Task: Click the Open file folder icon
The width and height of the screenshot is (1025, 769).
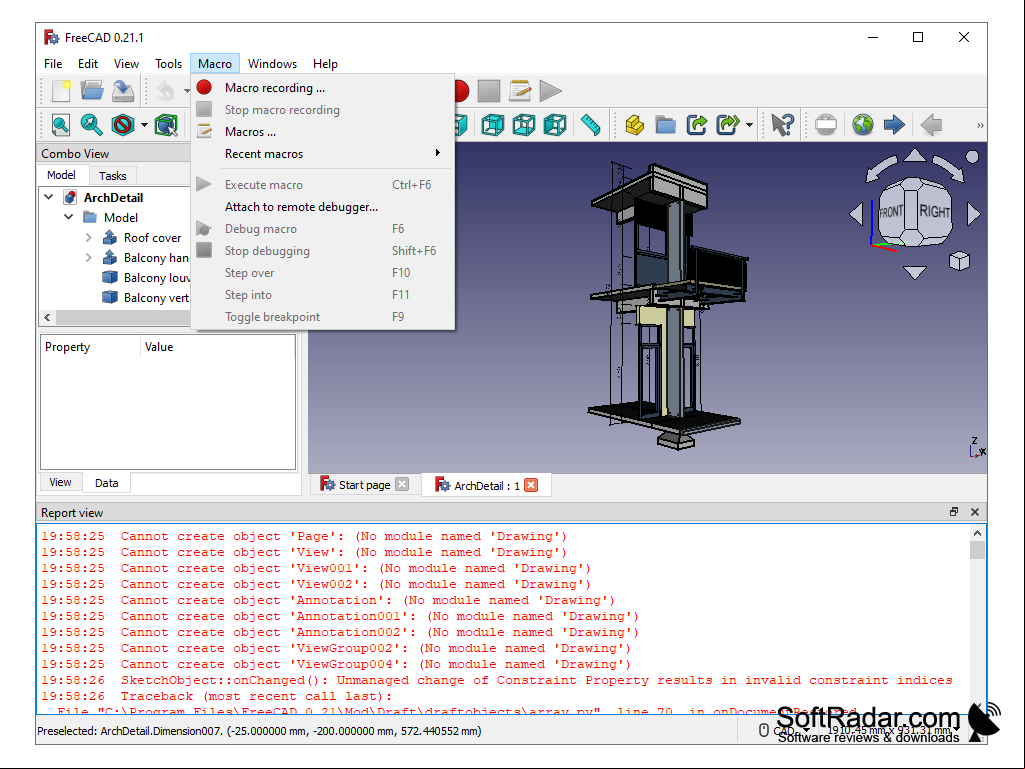Action: 92,91
